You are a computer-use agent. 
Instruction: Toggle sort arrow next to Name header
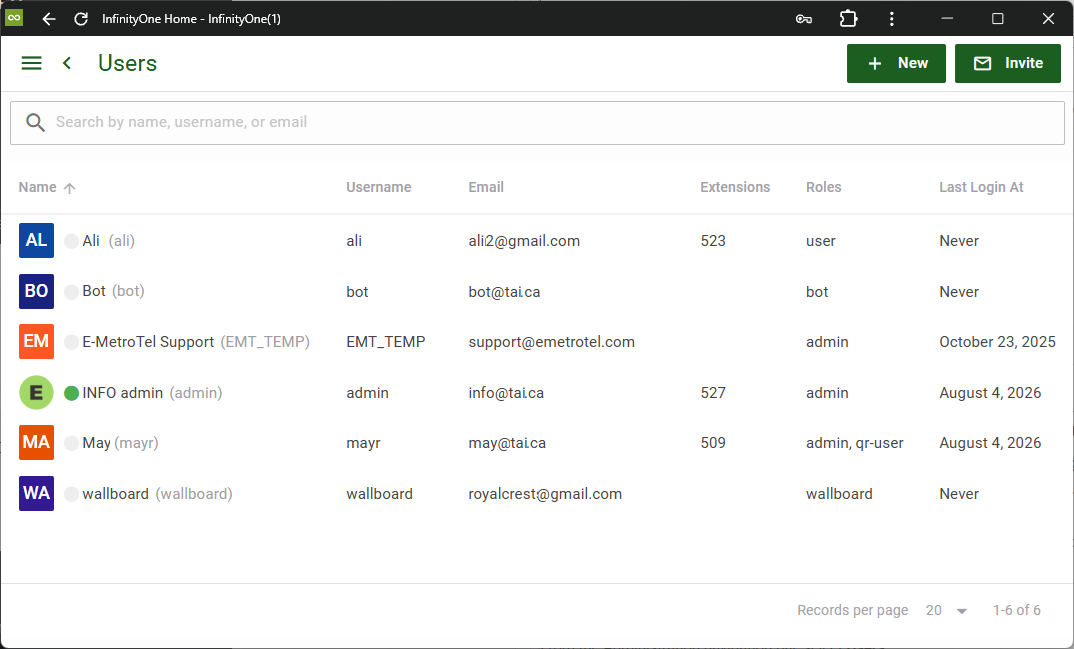(69, 188)
